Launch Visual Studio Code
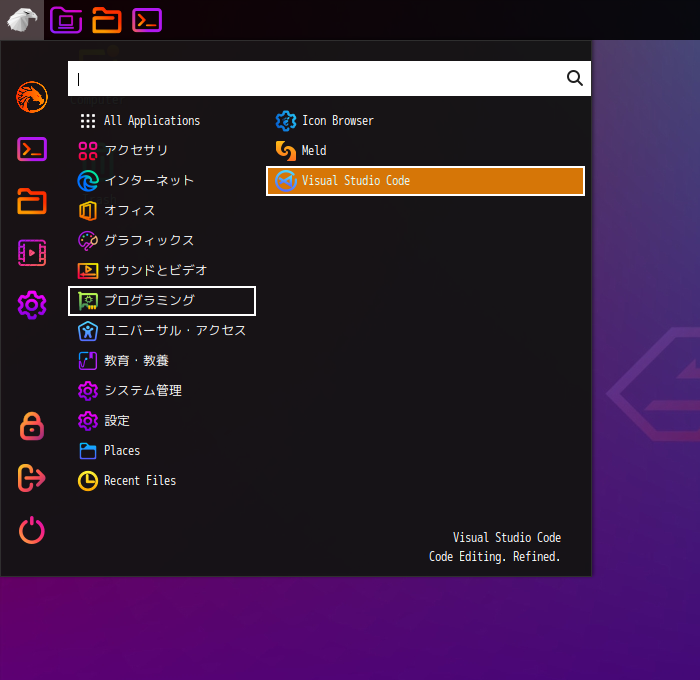This screenshot has width=700, height=680. pos(425,181)
